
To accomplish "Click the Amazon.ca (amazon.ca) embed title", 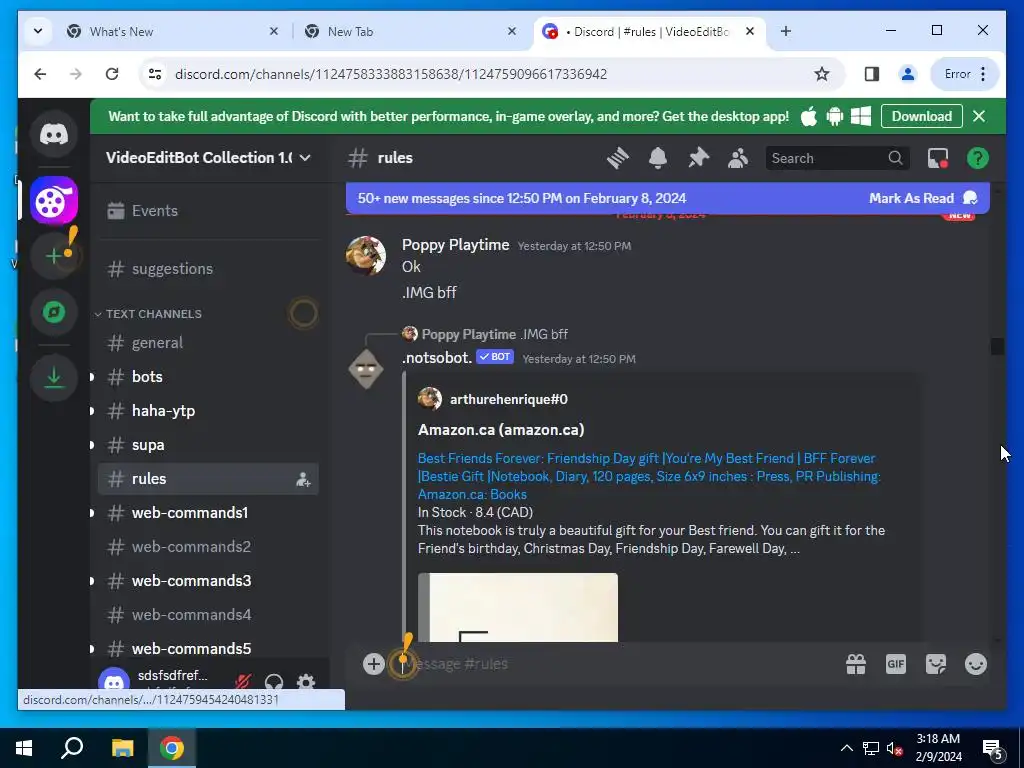I will coord(501,430).
